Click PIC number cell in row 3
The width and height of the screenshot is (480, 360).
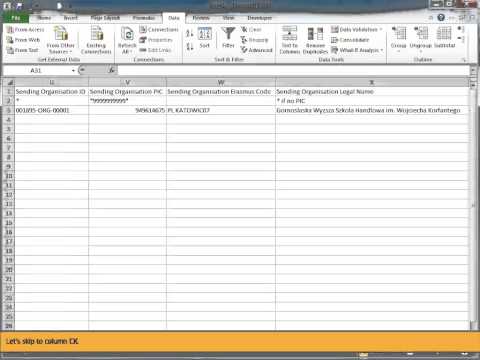tap(127, 110)
